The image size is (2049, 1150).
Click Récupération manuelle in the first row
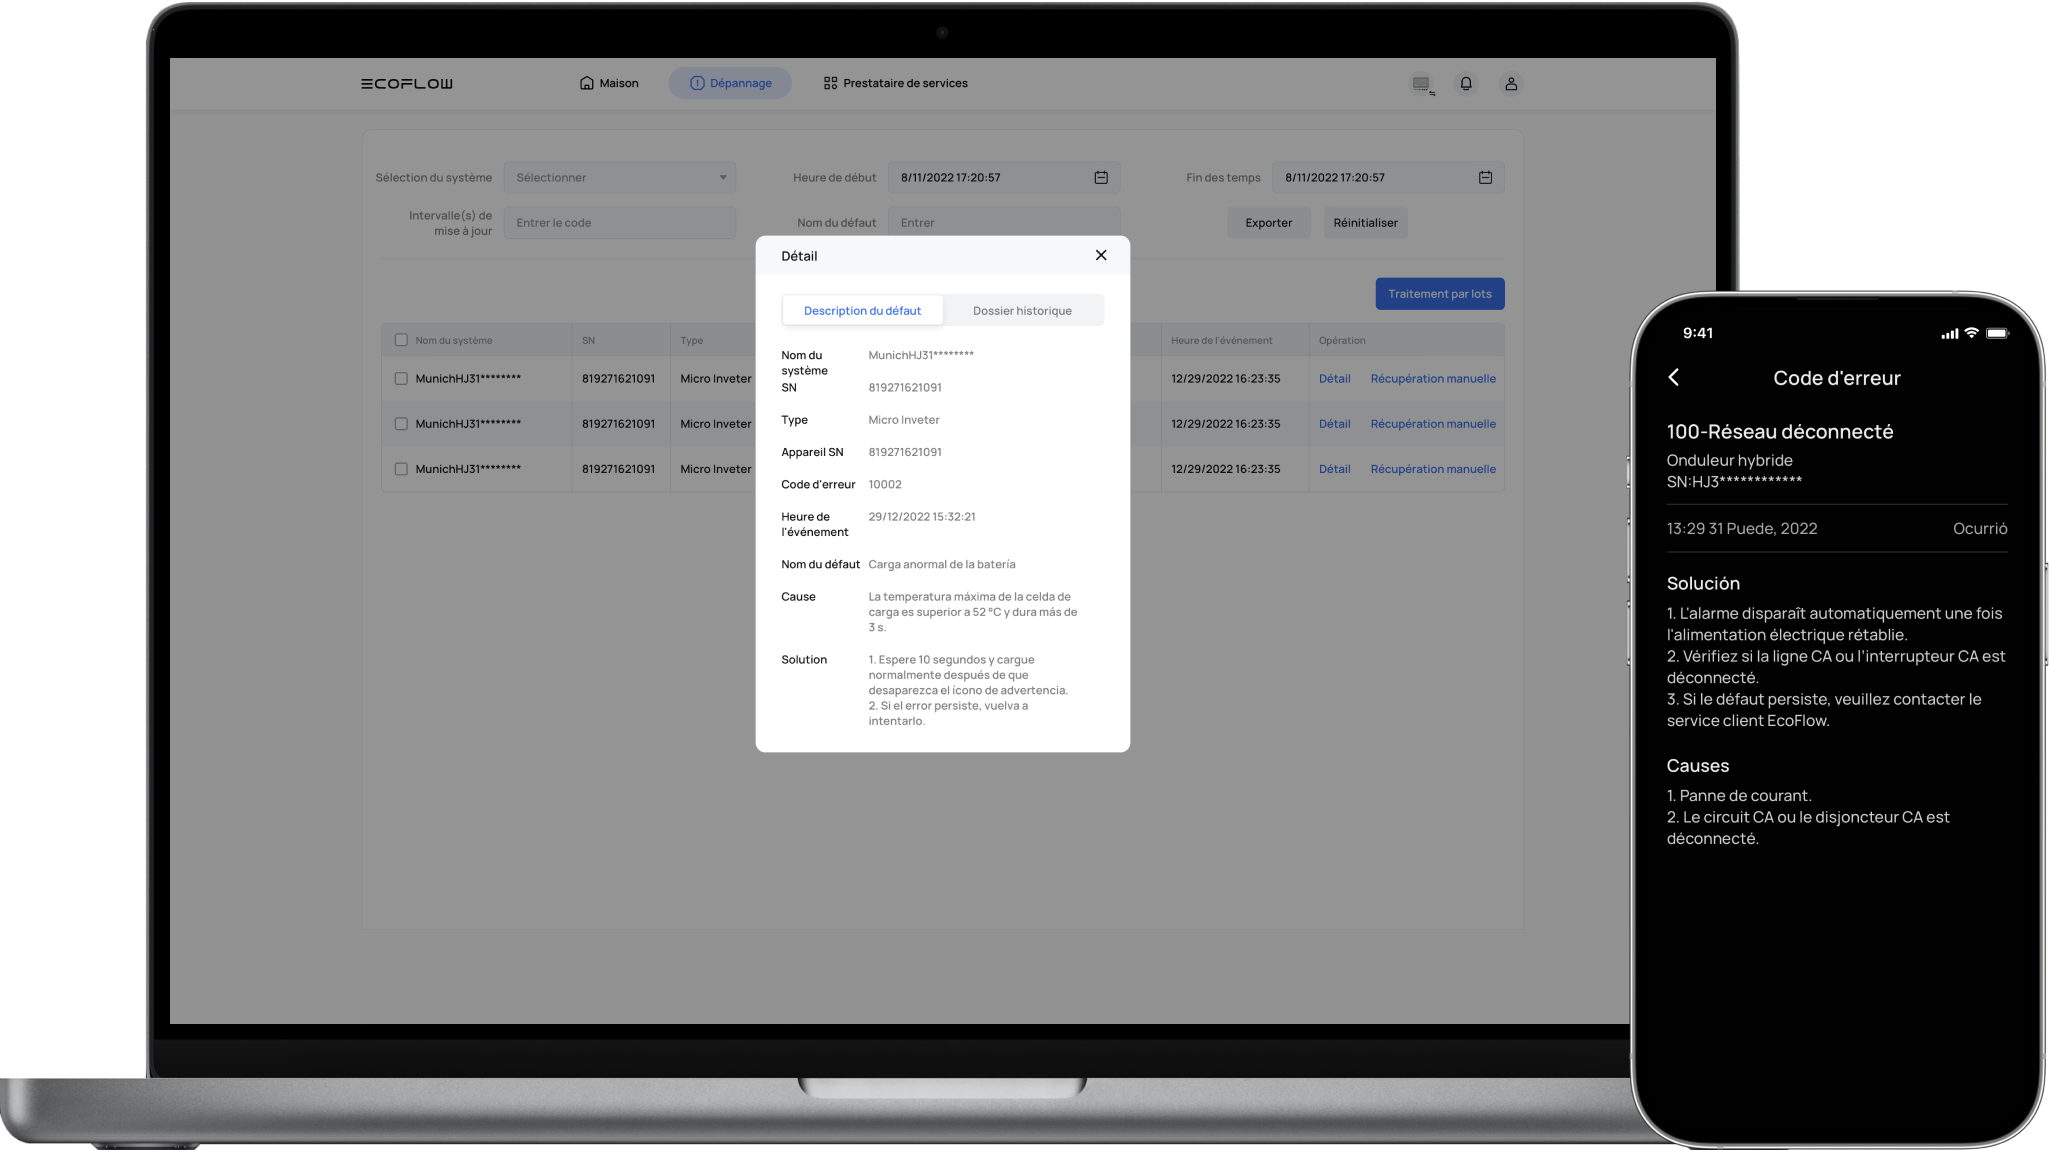click(x=1432, y=379)
